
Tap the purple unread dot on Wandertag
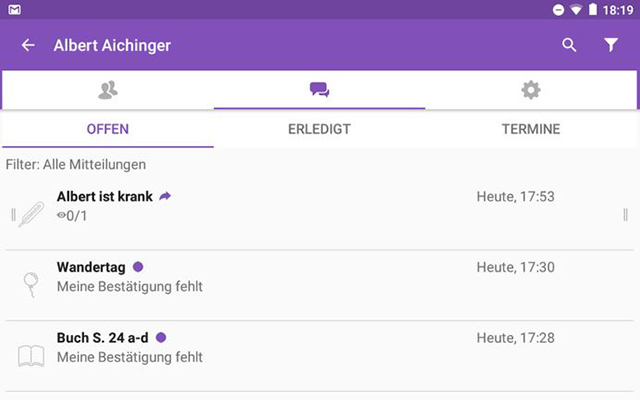pos(138,267)
